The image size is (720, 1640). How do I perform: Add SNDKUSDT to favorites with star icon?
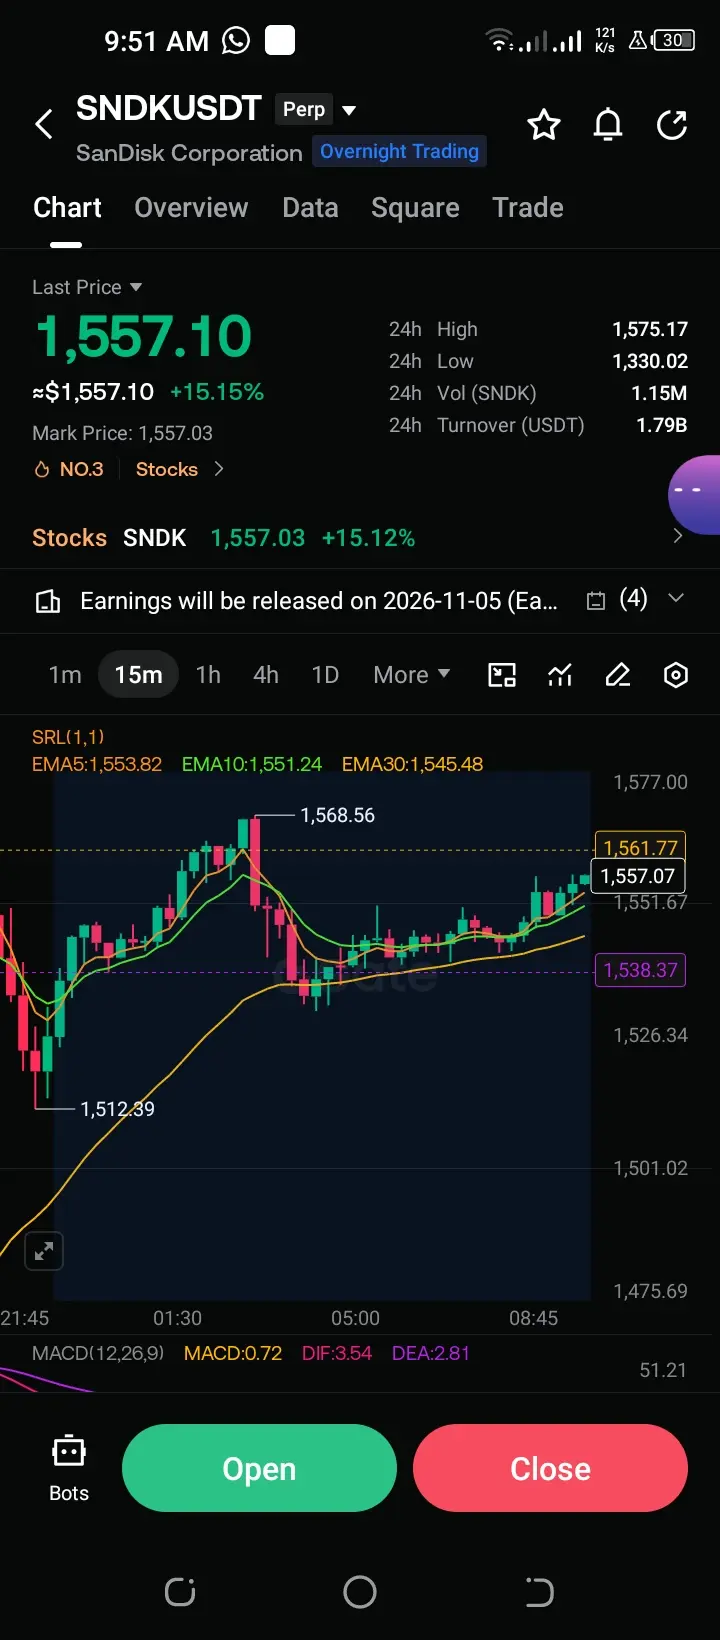coord(544,125)
